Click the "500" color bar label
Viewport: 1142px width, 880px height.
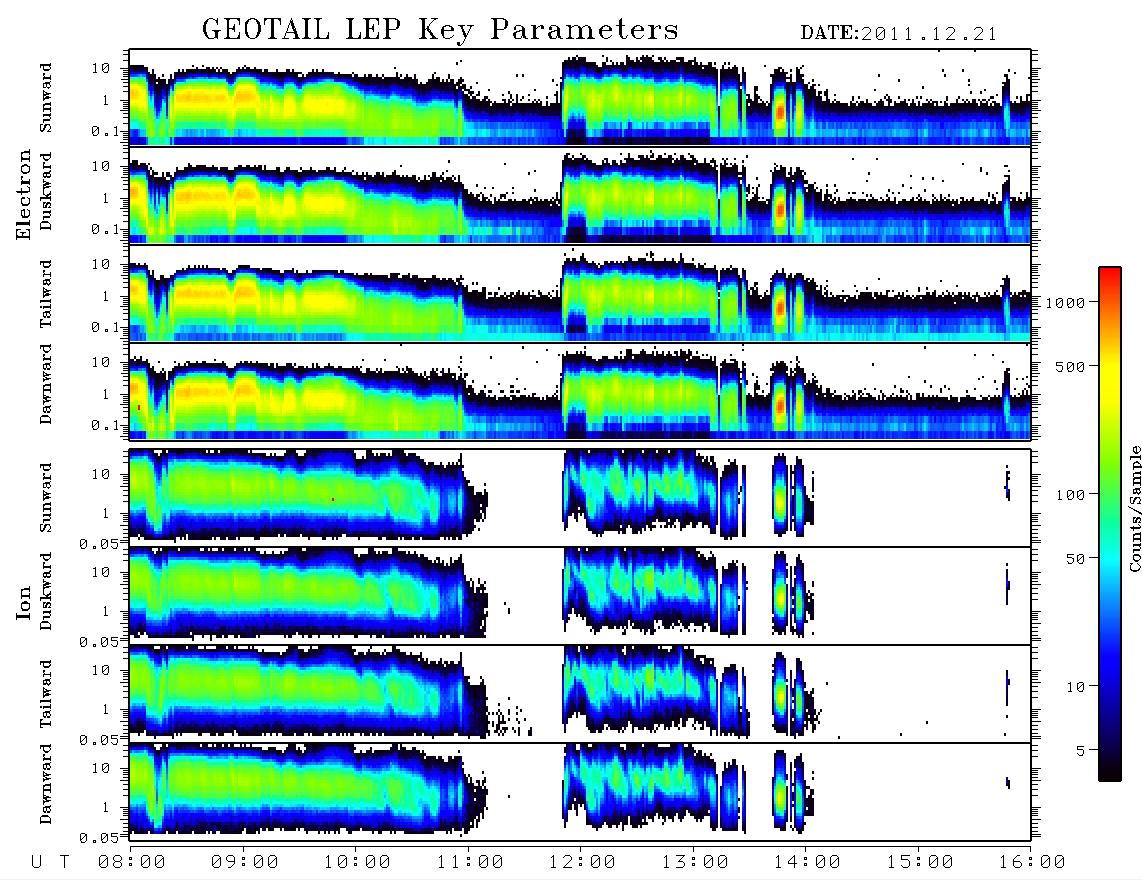tap(1070, 366)
